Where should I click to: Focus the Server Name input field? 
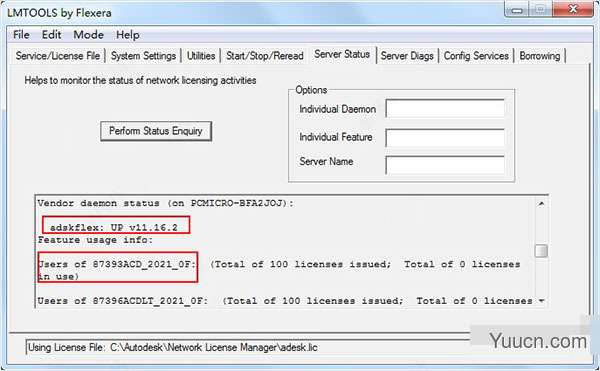click(445, 165)
